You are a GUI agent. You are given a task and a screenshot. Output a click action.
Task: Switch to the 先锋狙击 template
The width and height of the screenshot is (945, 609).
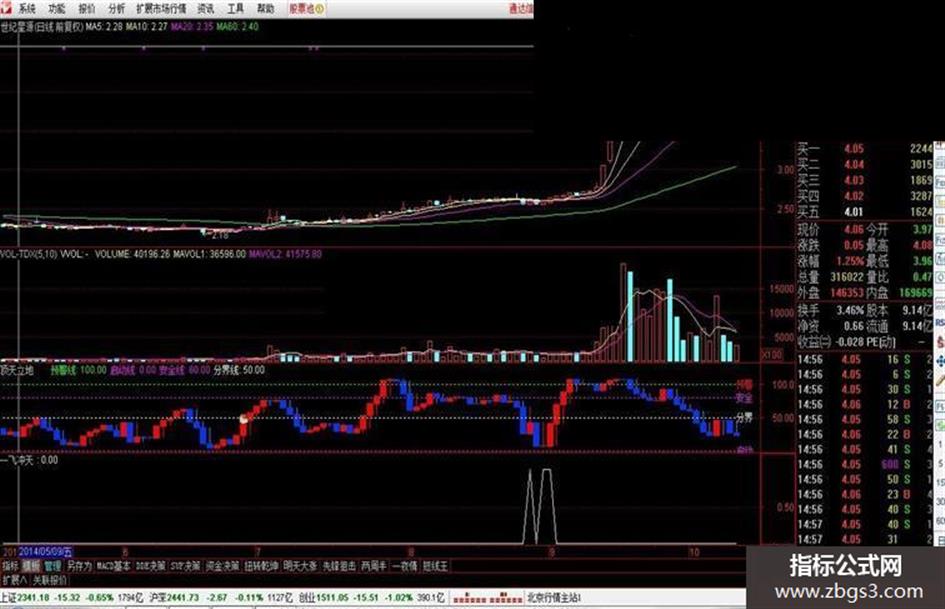point(339,566)
